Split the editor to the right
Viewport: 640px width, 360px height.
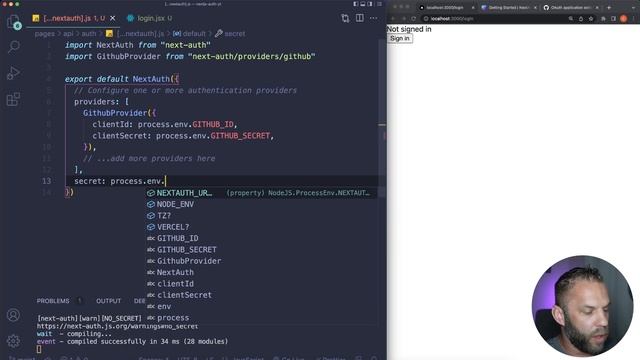(360, 18)
